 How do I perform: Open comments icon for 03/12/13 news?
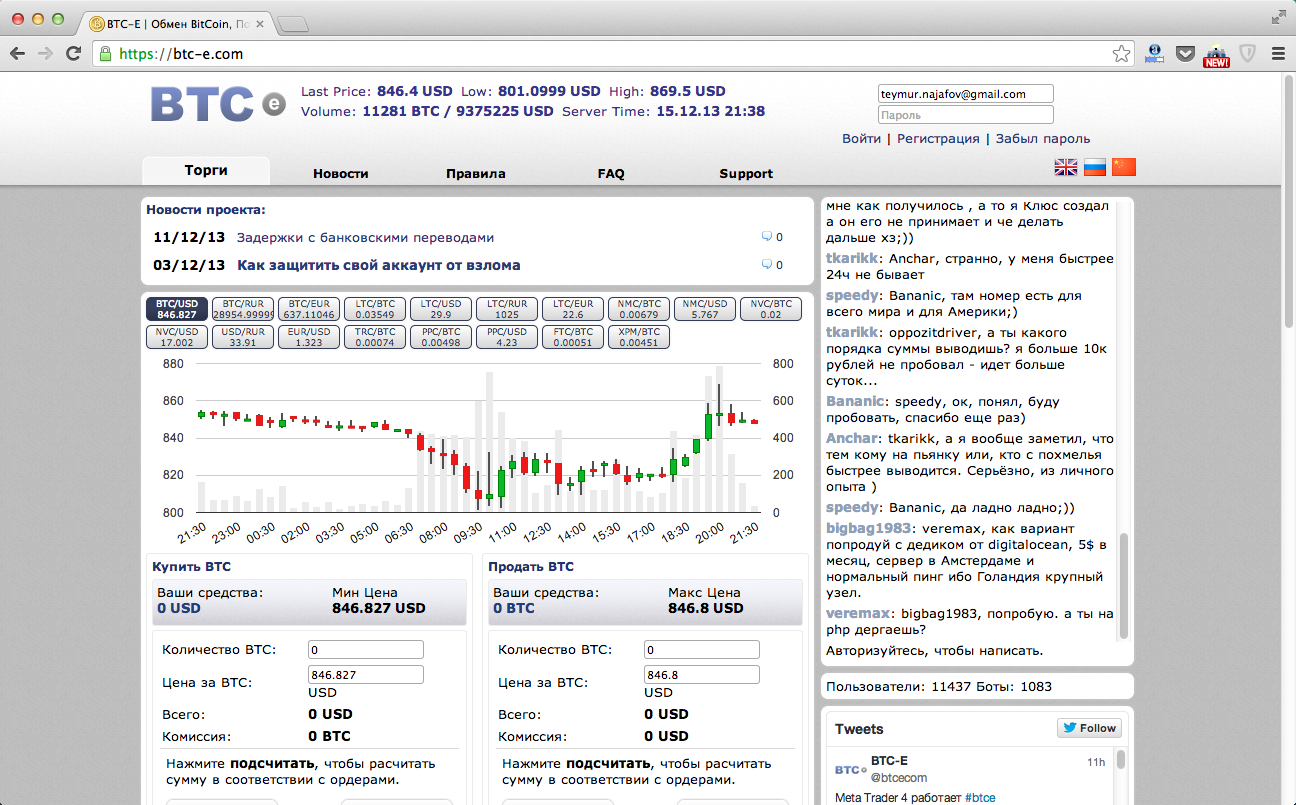pos(767,265)
